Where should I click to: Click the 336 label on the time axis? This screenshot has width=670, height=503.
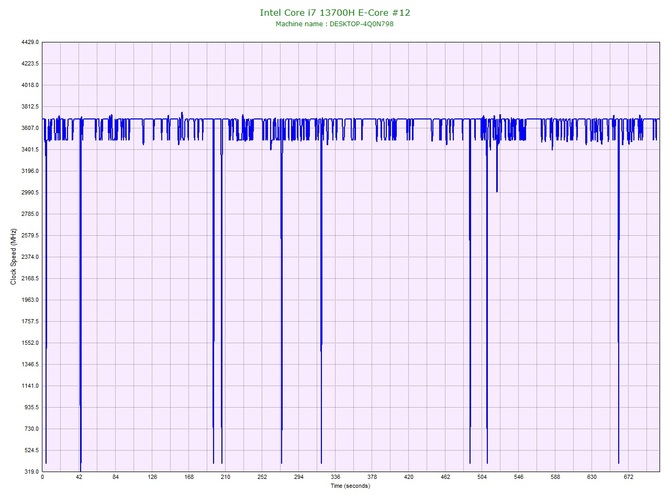335,477
